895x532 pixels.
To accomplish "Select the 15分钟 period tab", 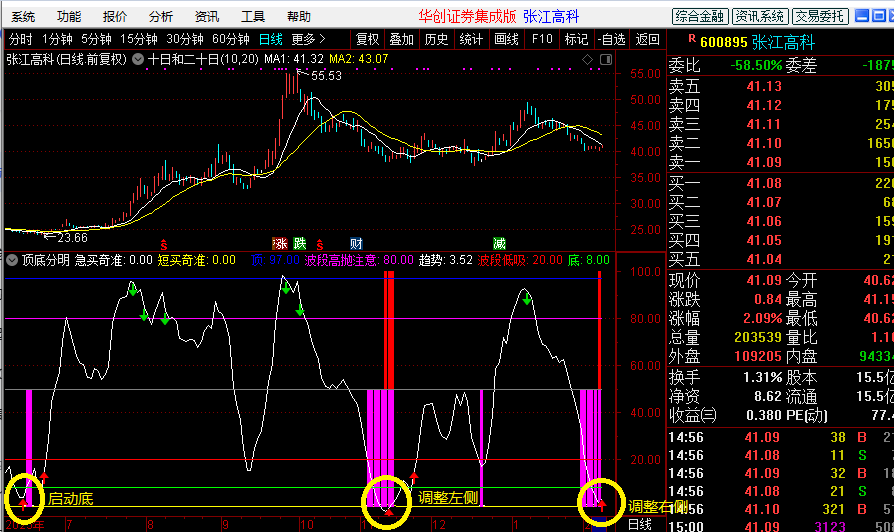I will [139, 39].
